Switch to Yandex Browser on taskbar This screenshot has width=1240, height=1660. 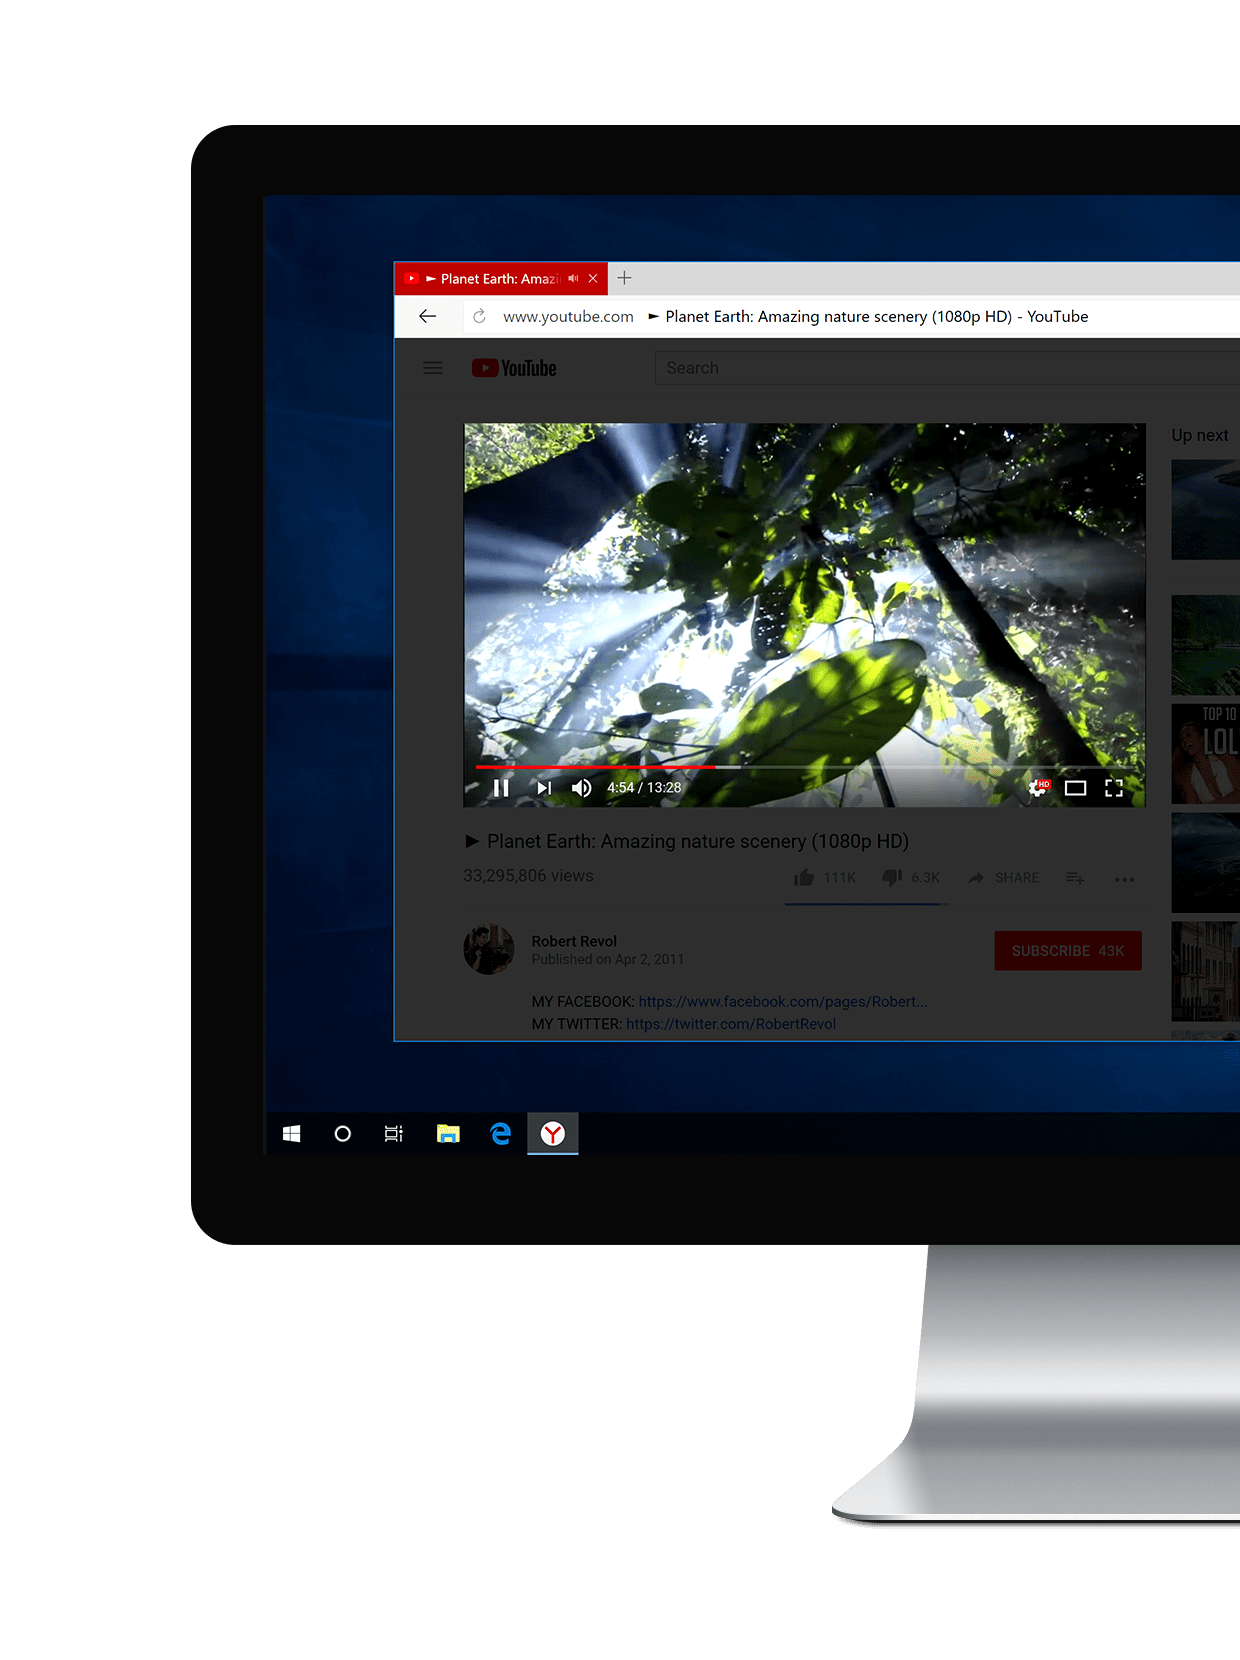[553, 1133]
